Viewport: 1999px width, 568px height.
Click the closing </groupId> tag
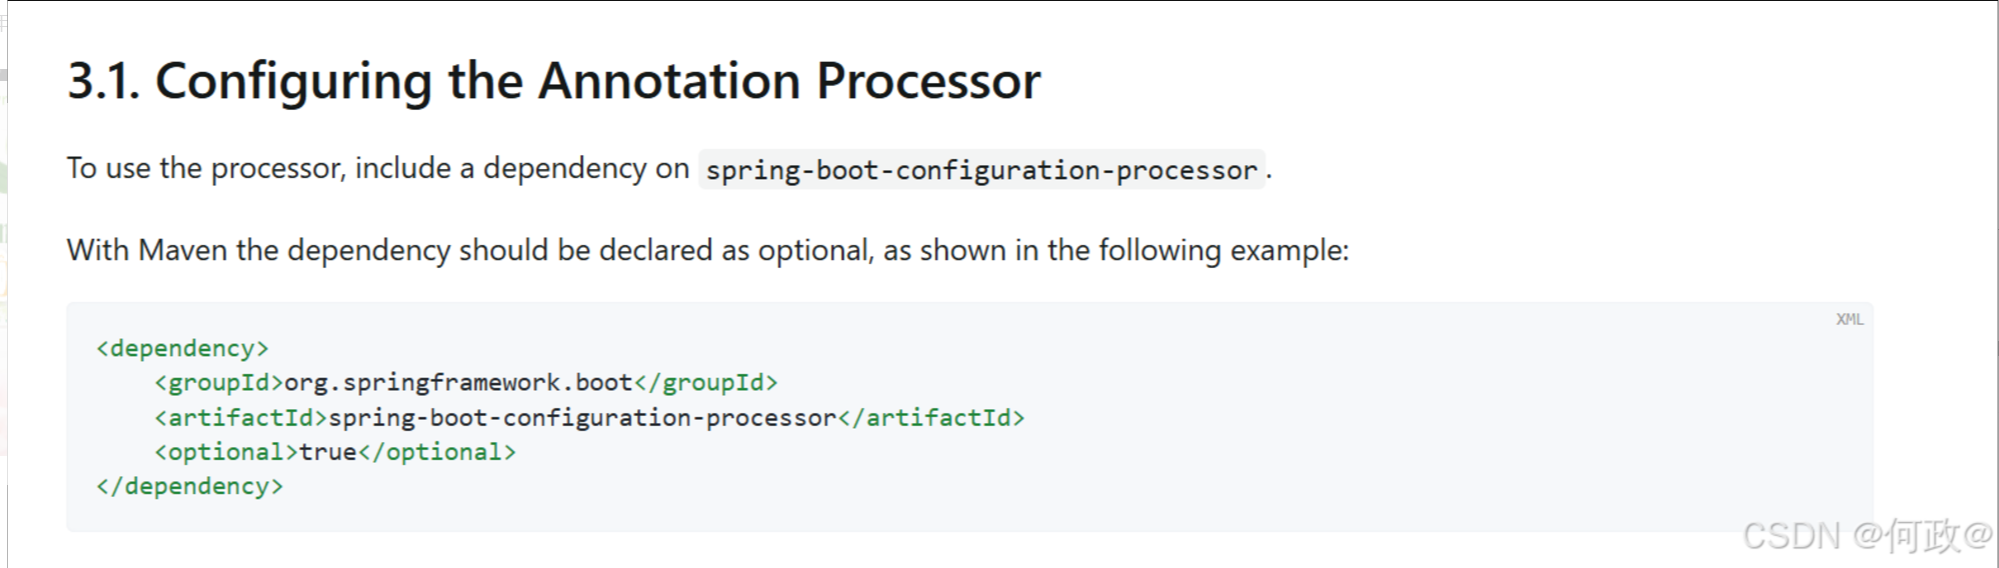[706, 383]
